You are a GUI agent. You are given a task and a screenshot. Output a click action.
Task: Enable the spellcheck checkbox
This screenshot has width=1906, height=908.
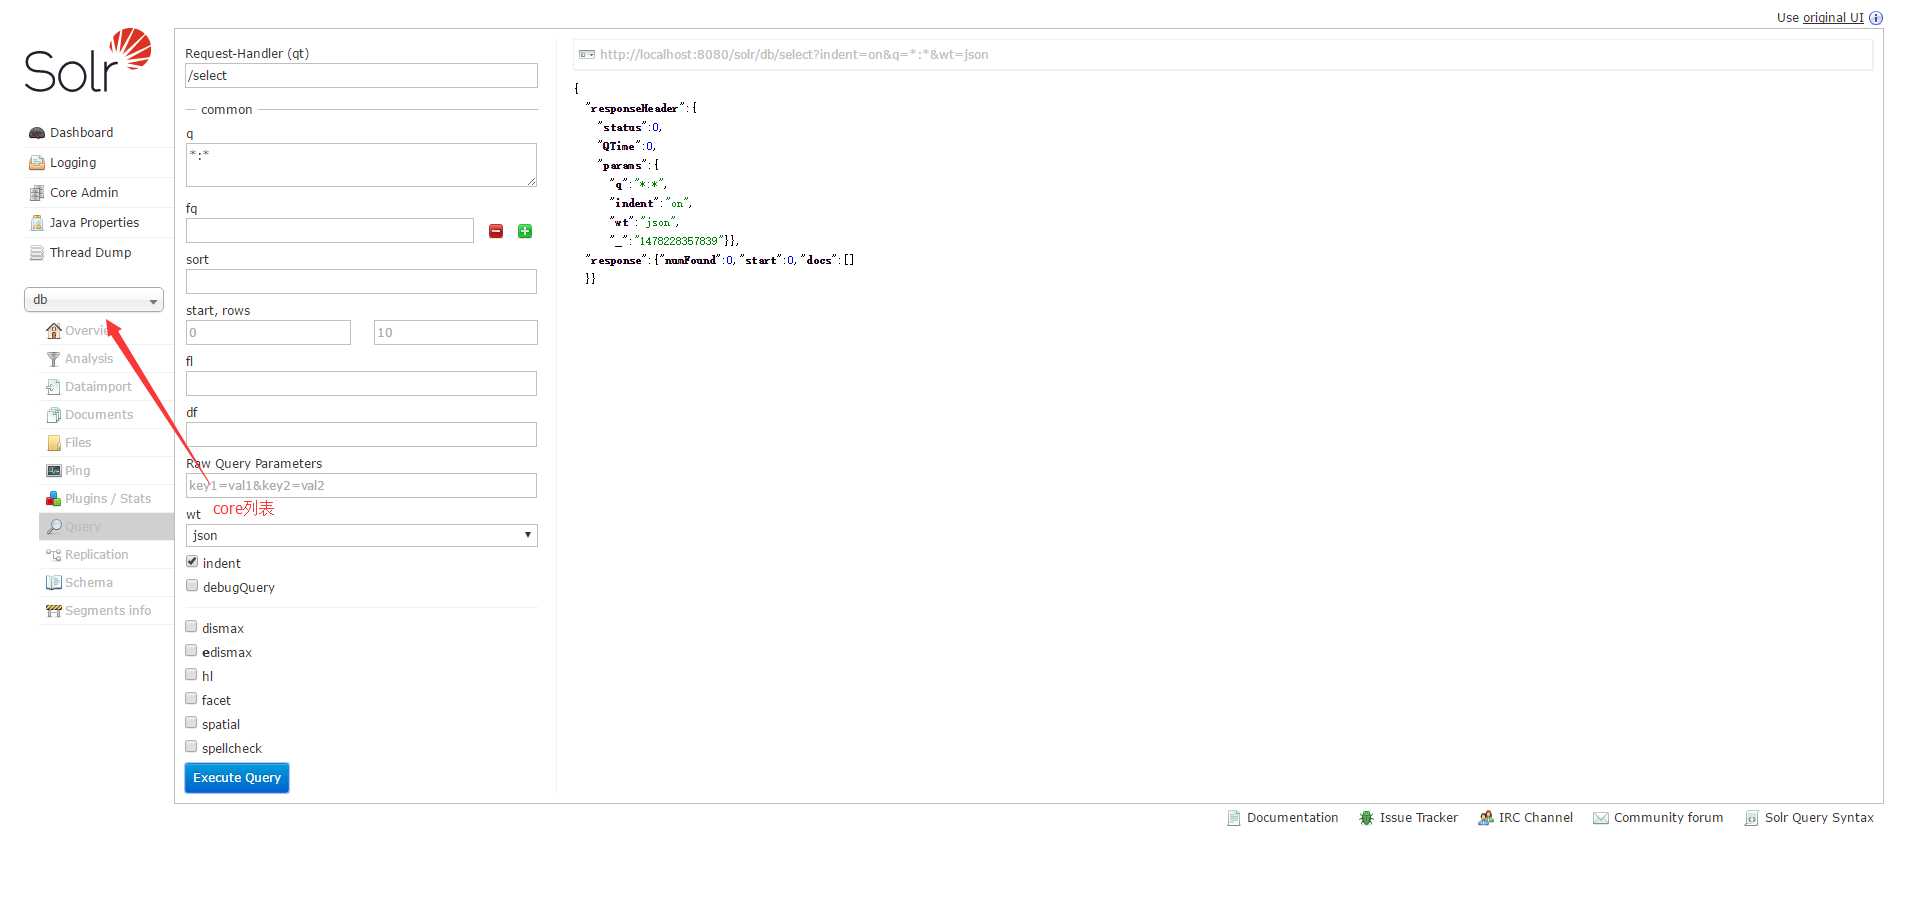click(191, 747)
